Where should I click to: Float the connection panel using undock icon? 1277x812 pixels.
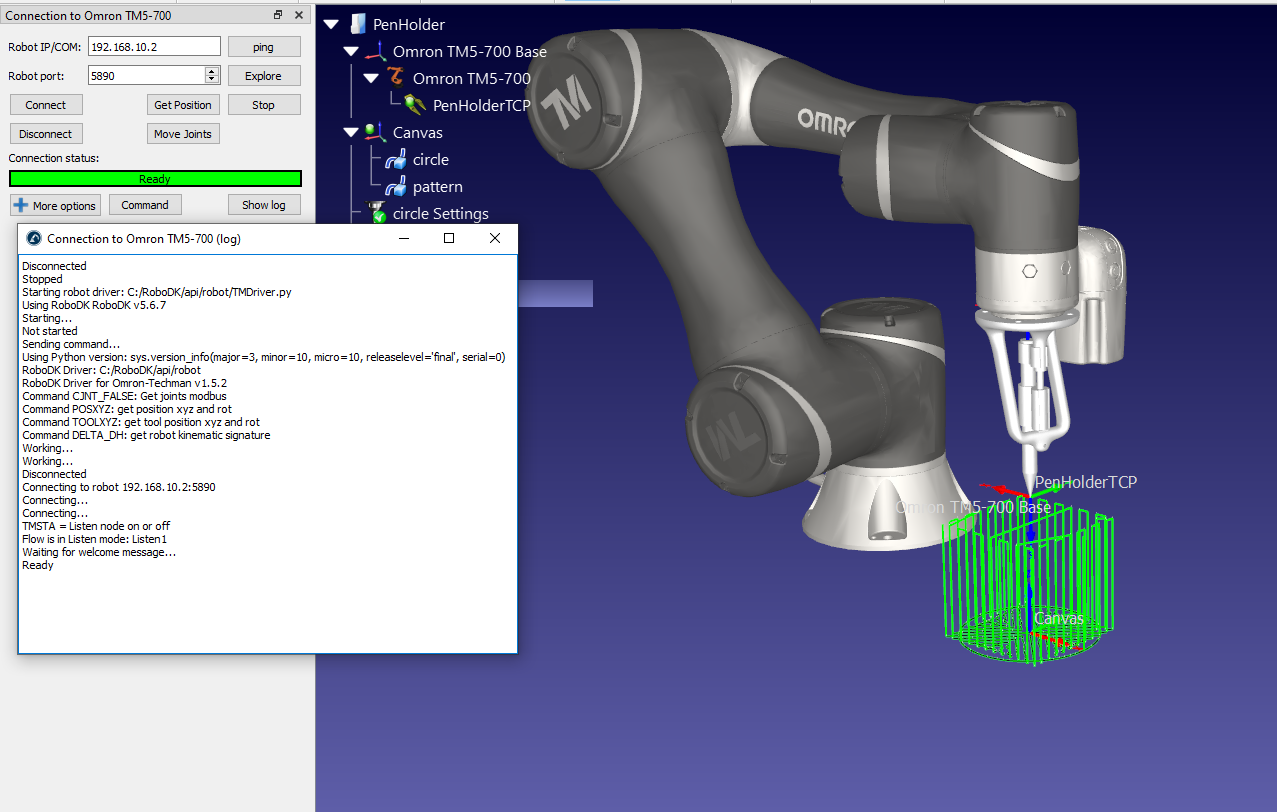pyautogui.click(x=278, y=15)
